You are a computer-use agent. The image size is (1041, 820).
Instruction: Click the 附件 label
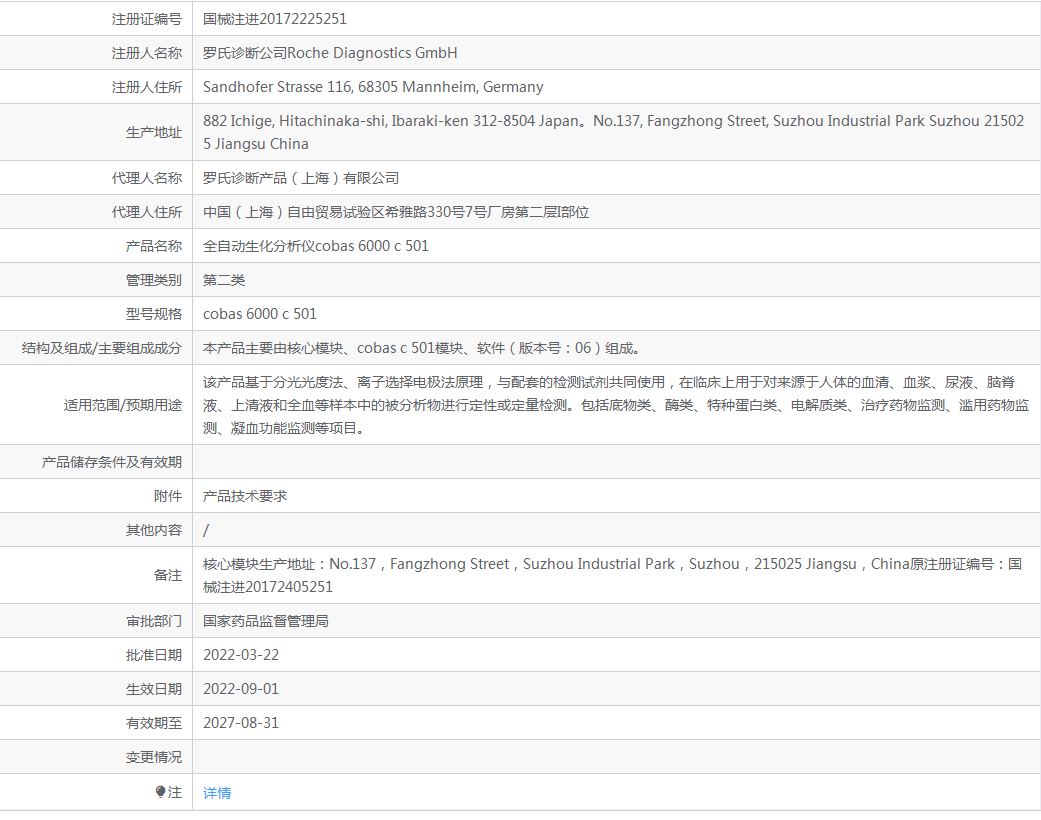click(167, 496)
